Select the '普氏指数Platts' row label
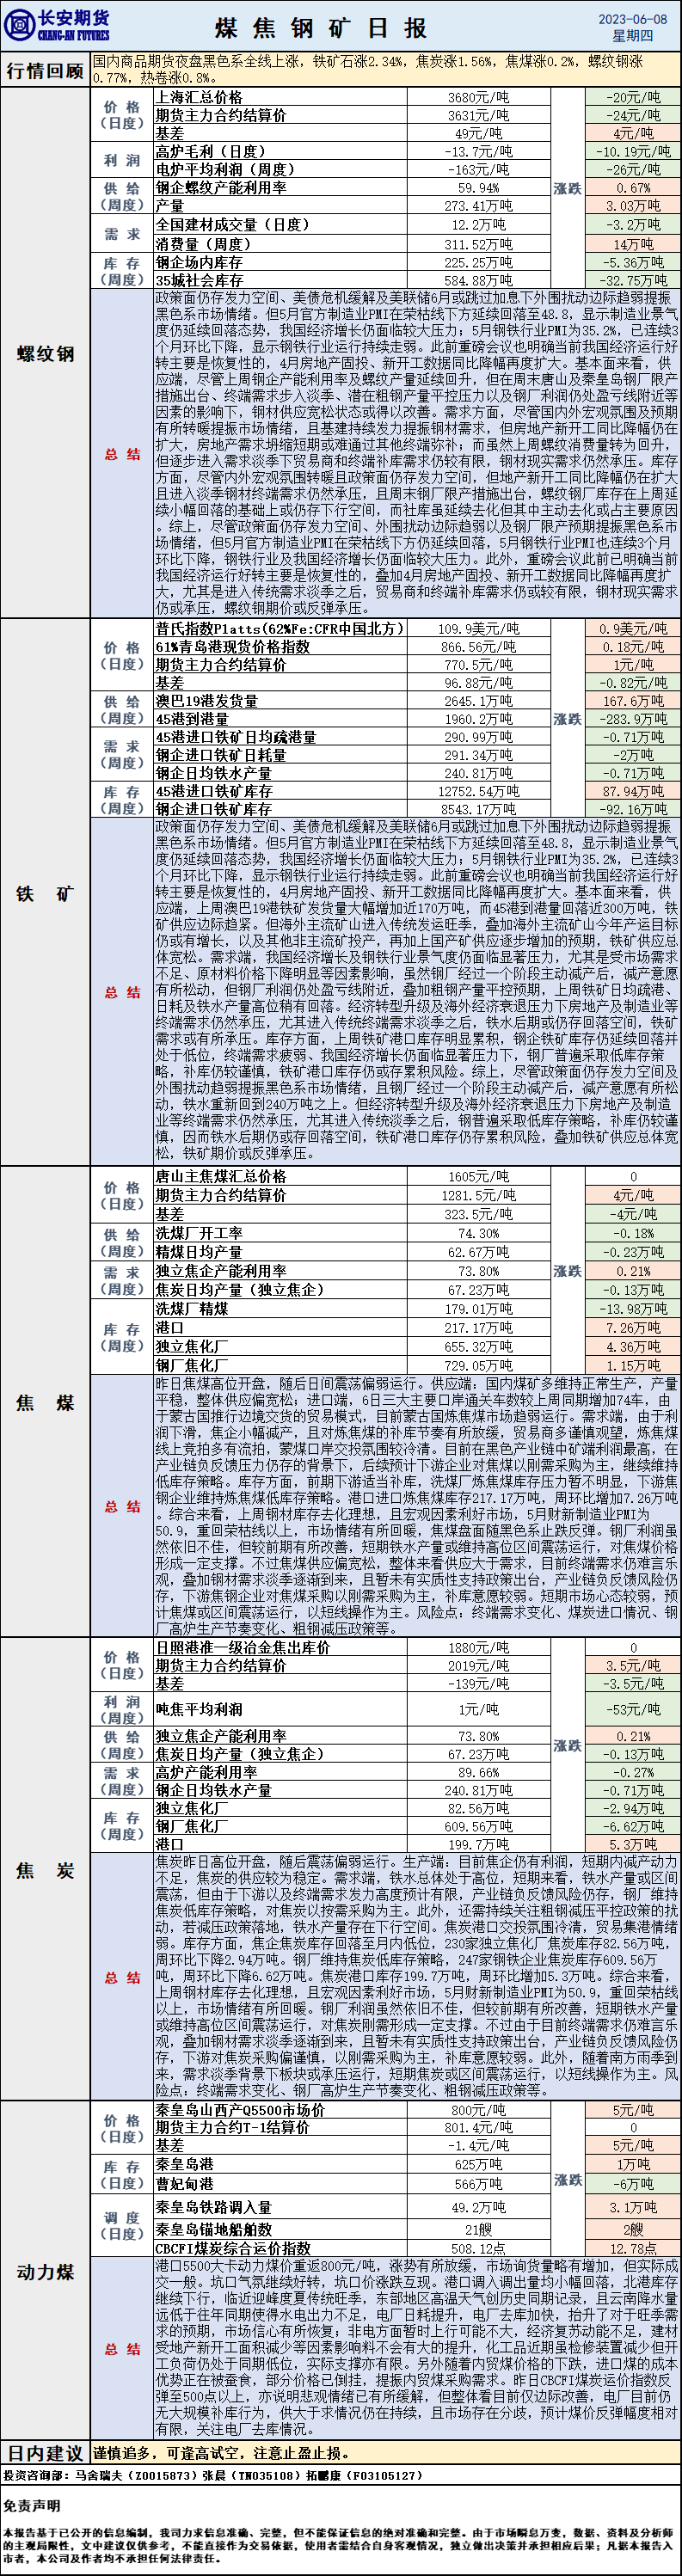The height and width of the screenshot is (2576, 682). 280,629
